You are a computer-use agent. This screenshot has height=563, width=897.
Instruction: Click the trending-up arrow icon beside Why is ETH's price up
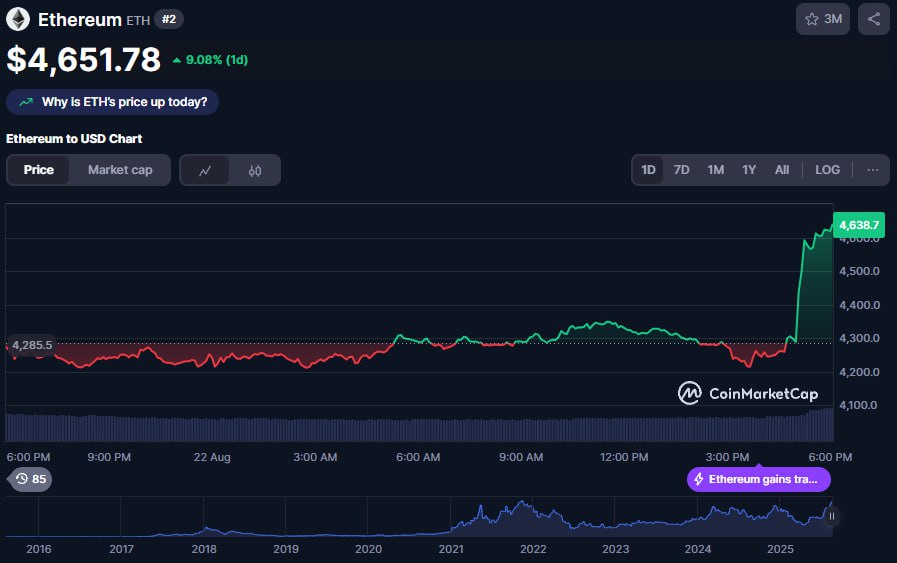point(26,102)
